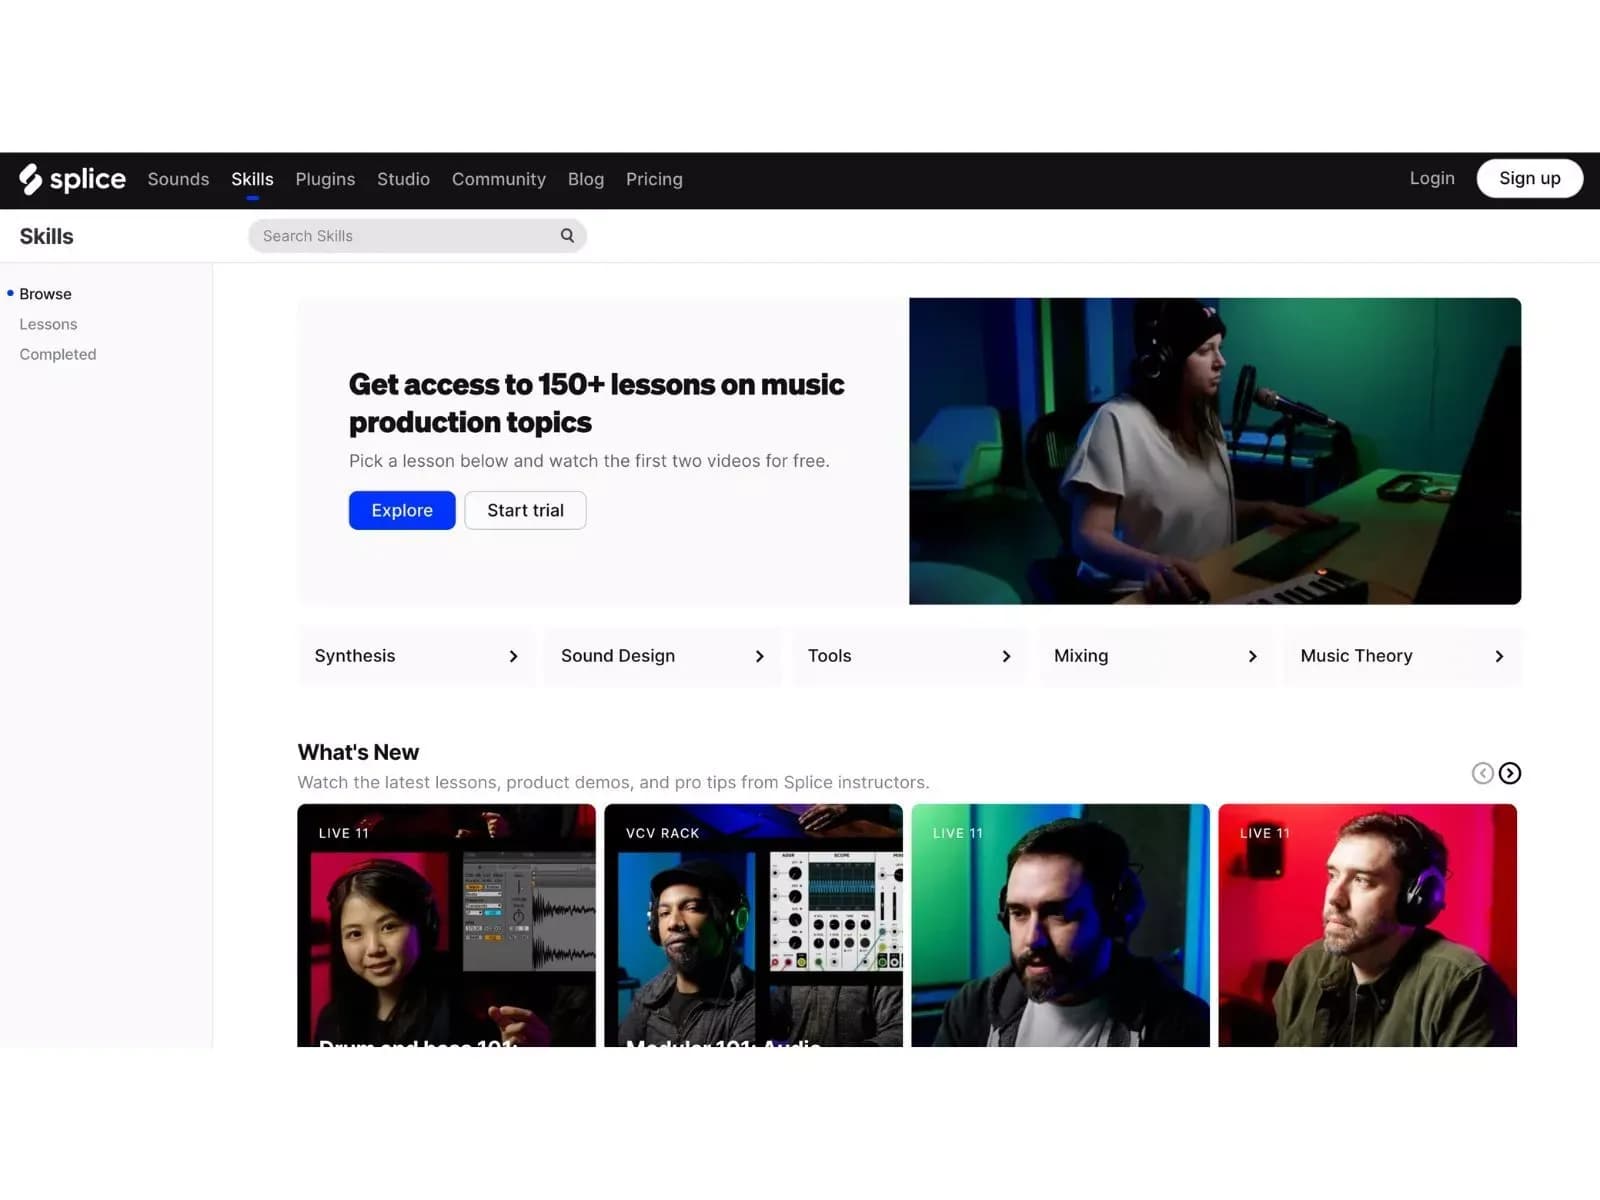Open the Pricing nav item
The width and height of the screenshot is (1600, 1200).
pyautogui.click(x=654, y=179)
